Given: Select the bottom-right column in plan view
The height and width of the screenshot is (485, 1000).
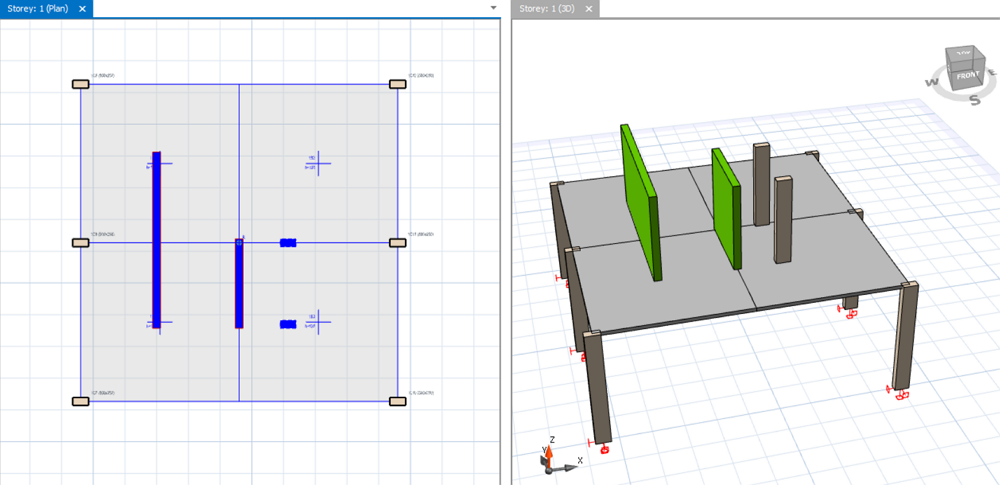Looking at the screenshot, I should (397, 401).
